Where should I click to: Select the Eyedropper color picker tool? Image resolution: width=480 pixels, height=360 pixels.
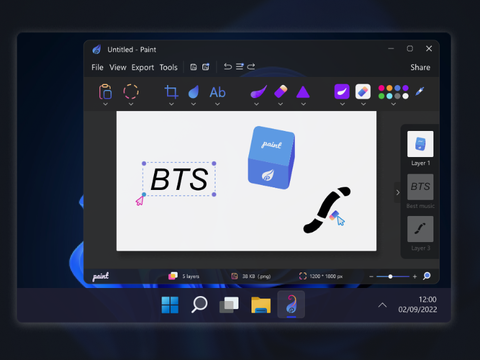pyautogui.click(x=420, y=91)
